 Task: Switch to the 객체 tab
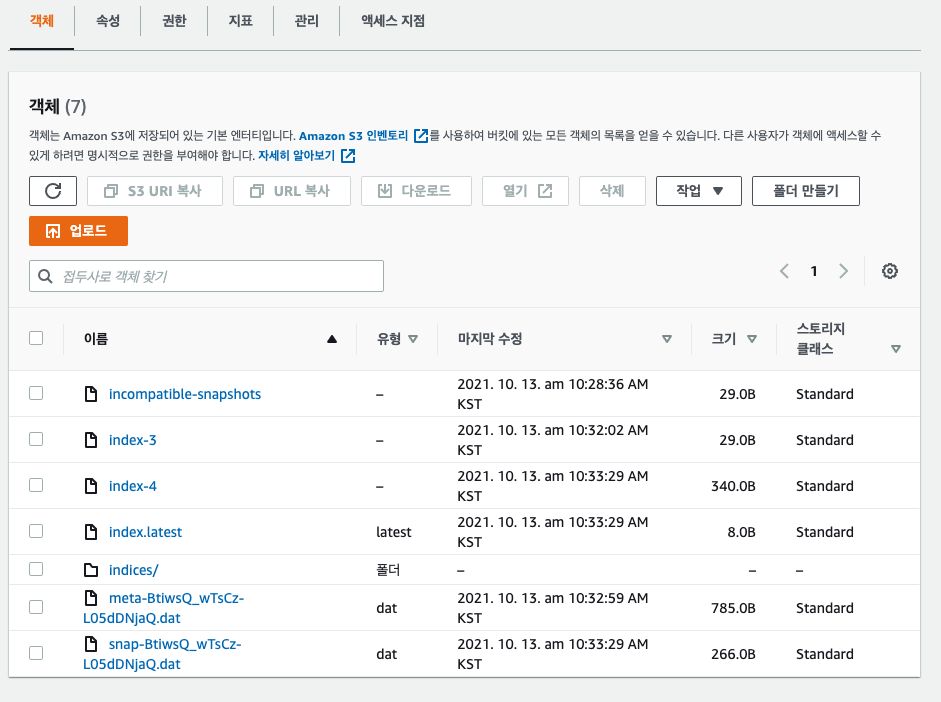(x=42, y=21)
